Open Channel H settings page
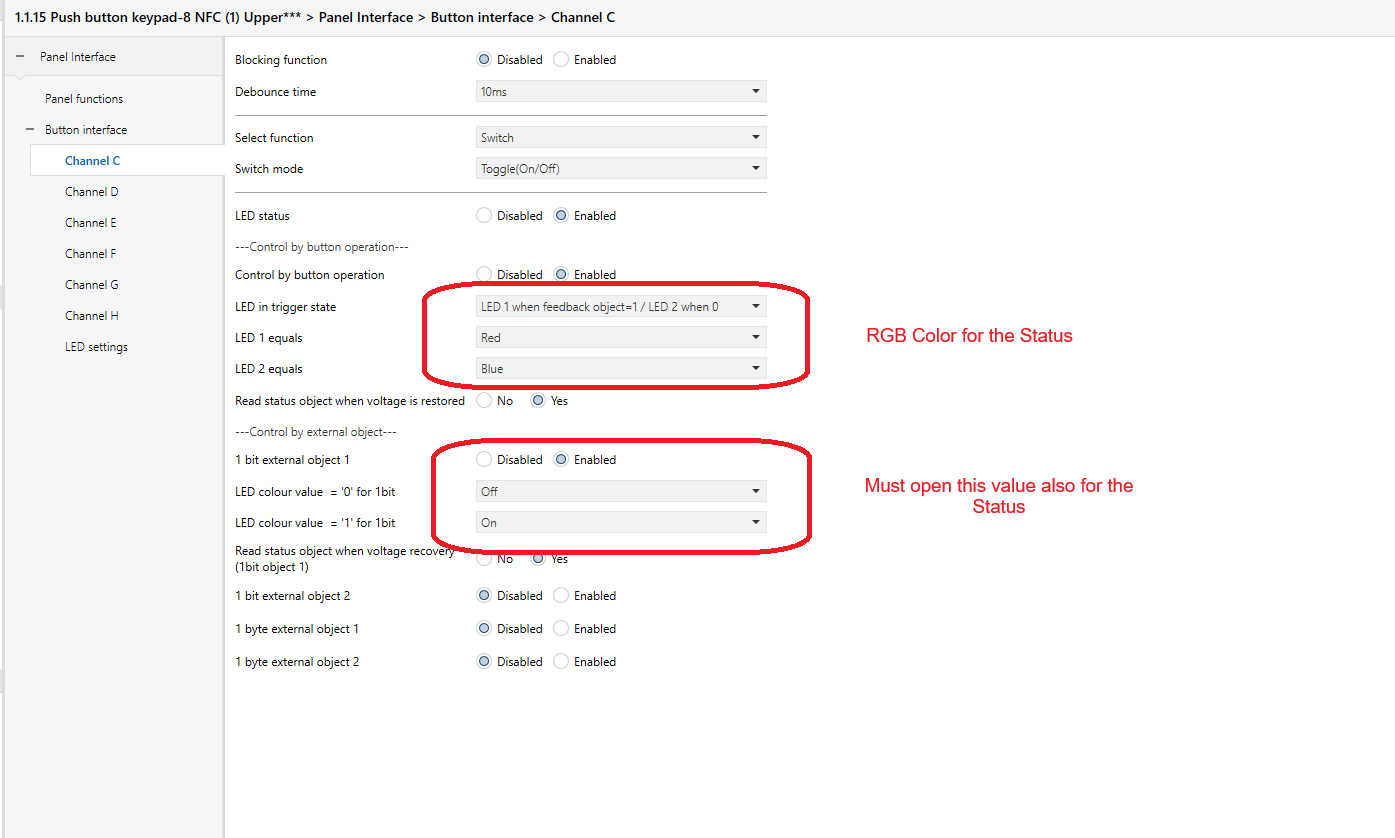Viewport: 1395px width, 838px height. (x=92, y=316)
